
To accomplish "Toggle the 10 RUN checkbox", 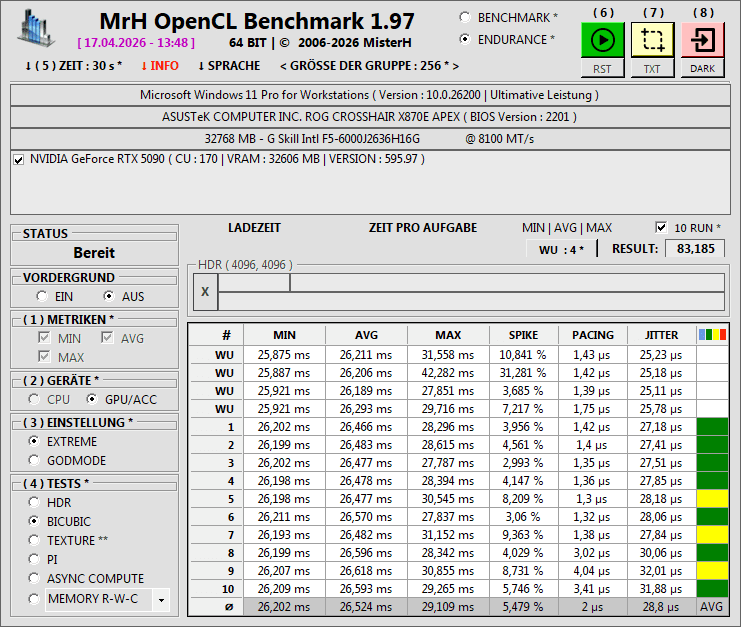I will click(x=661, y=227).
